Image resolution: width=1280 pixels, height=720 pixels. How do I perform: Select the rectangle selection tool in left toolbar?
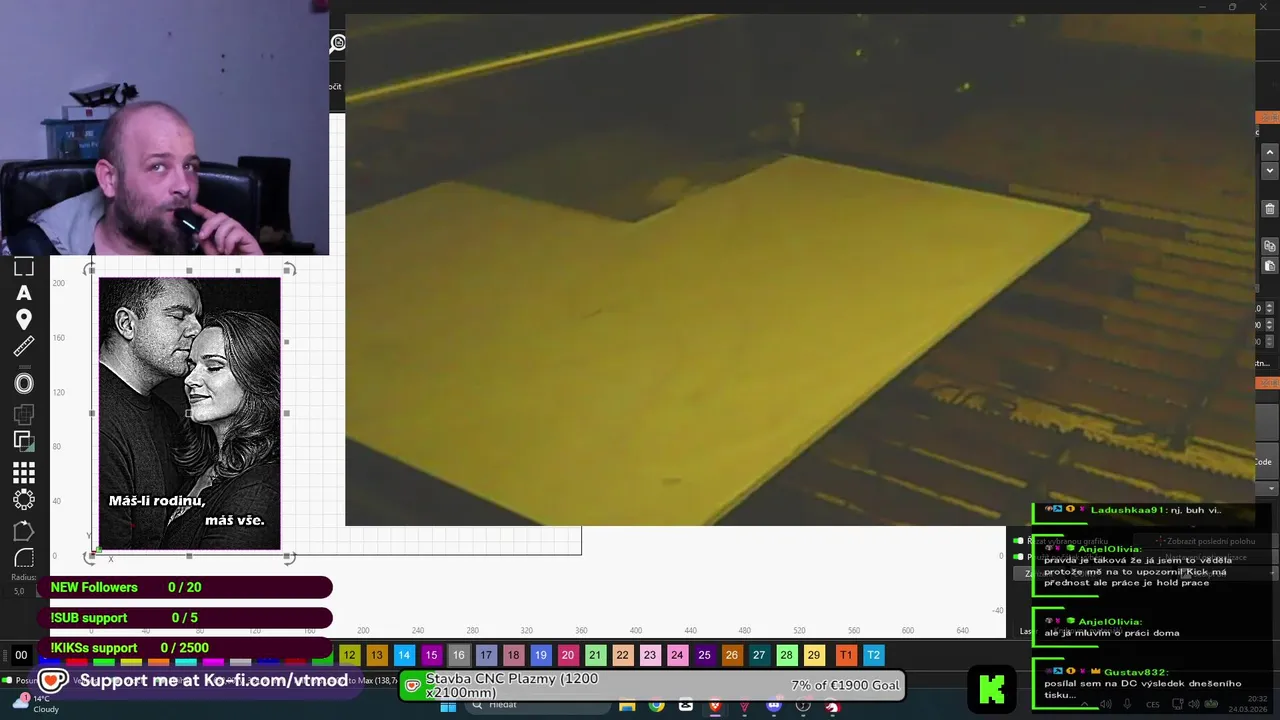click(24, 267)
